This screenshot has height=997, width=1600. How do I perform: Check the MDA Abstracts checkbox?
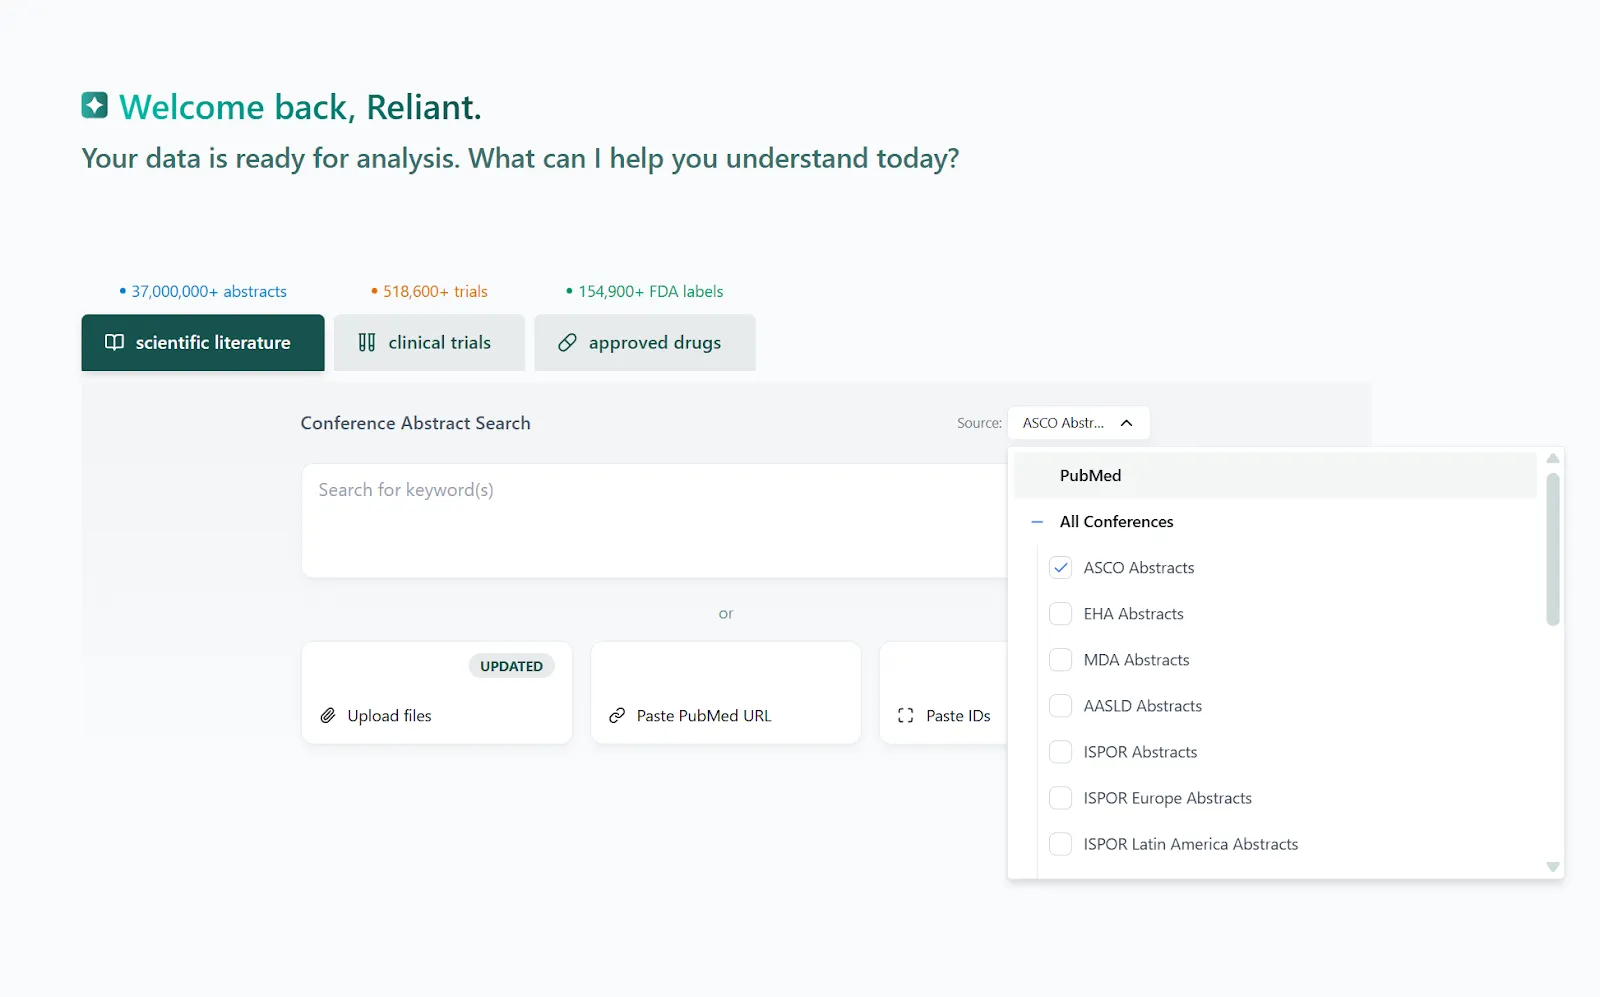[1061, 660]
